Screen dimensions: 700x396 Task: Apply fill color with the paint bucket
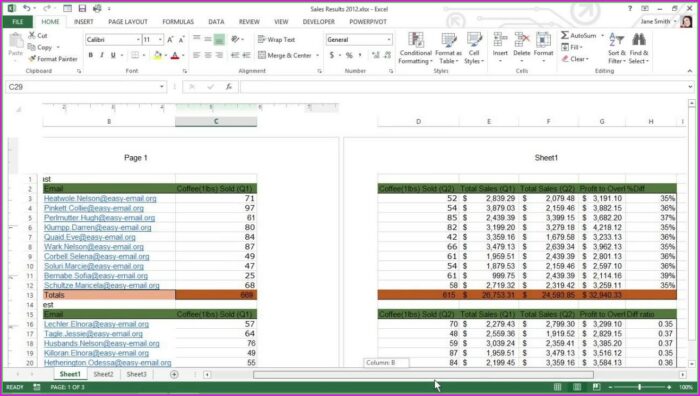pyautogui.click(x=157, y=55)
